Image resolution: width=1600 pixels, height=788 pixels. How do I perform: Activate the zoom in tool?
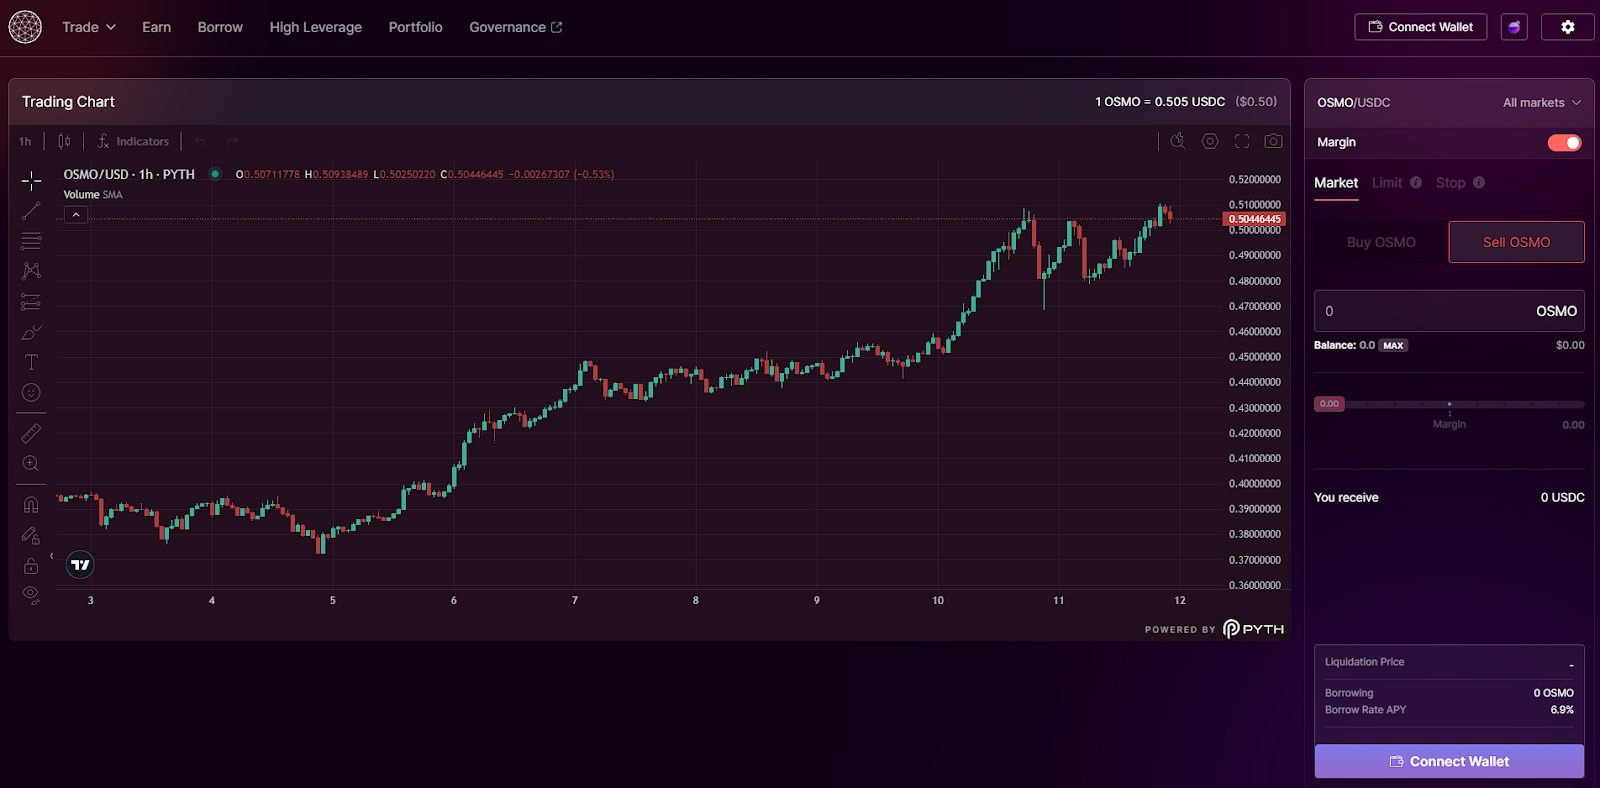pyautogui.click(x=31, y=464)
